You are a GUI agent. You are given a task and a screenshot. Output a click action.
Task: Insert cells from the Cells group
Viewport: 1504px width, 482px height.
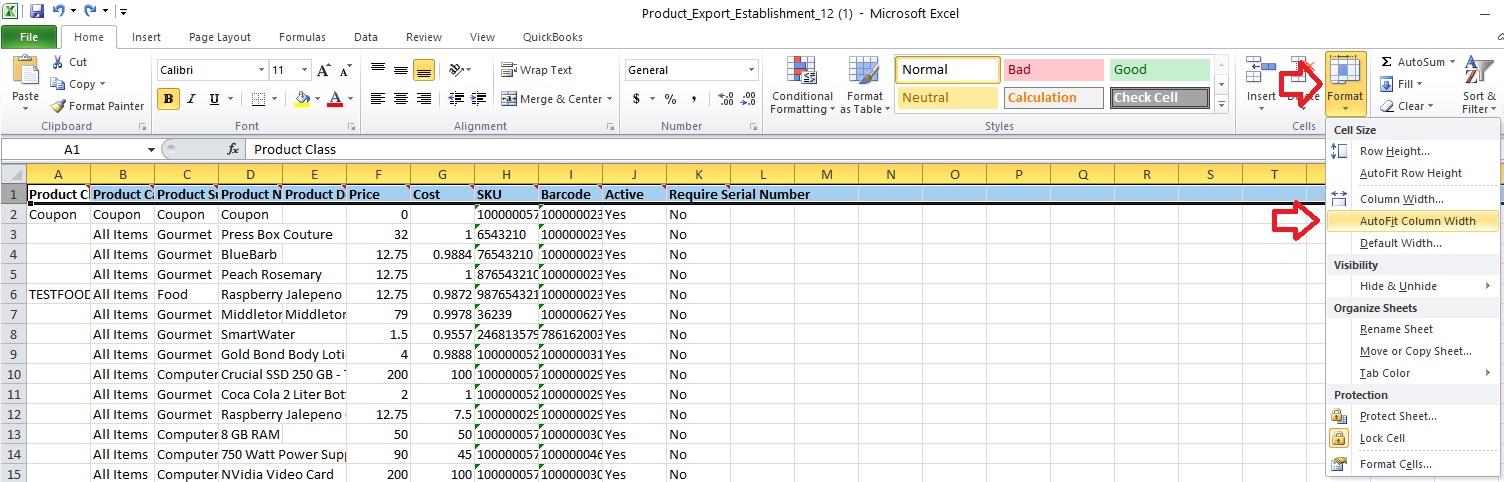[x=1261, y=82]
